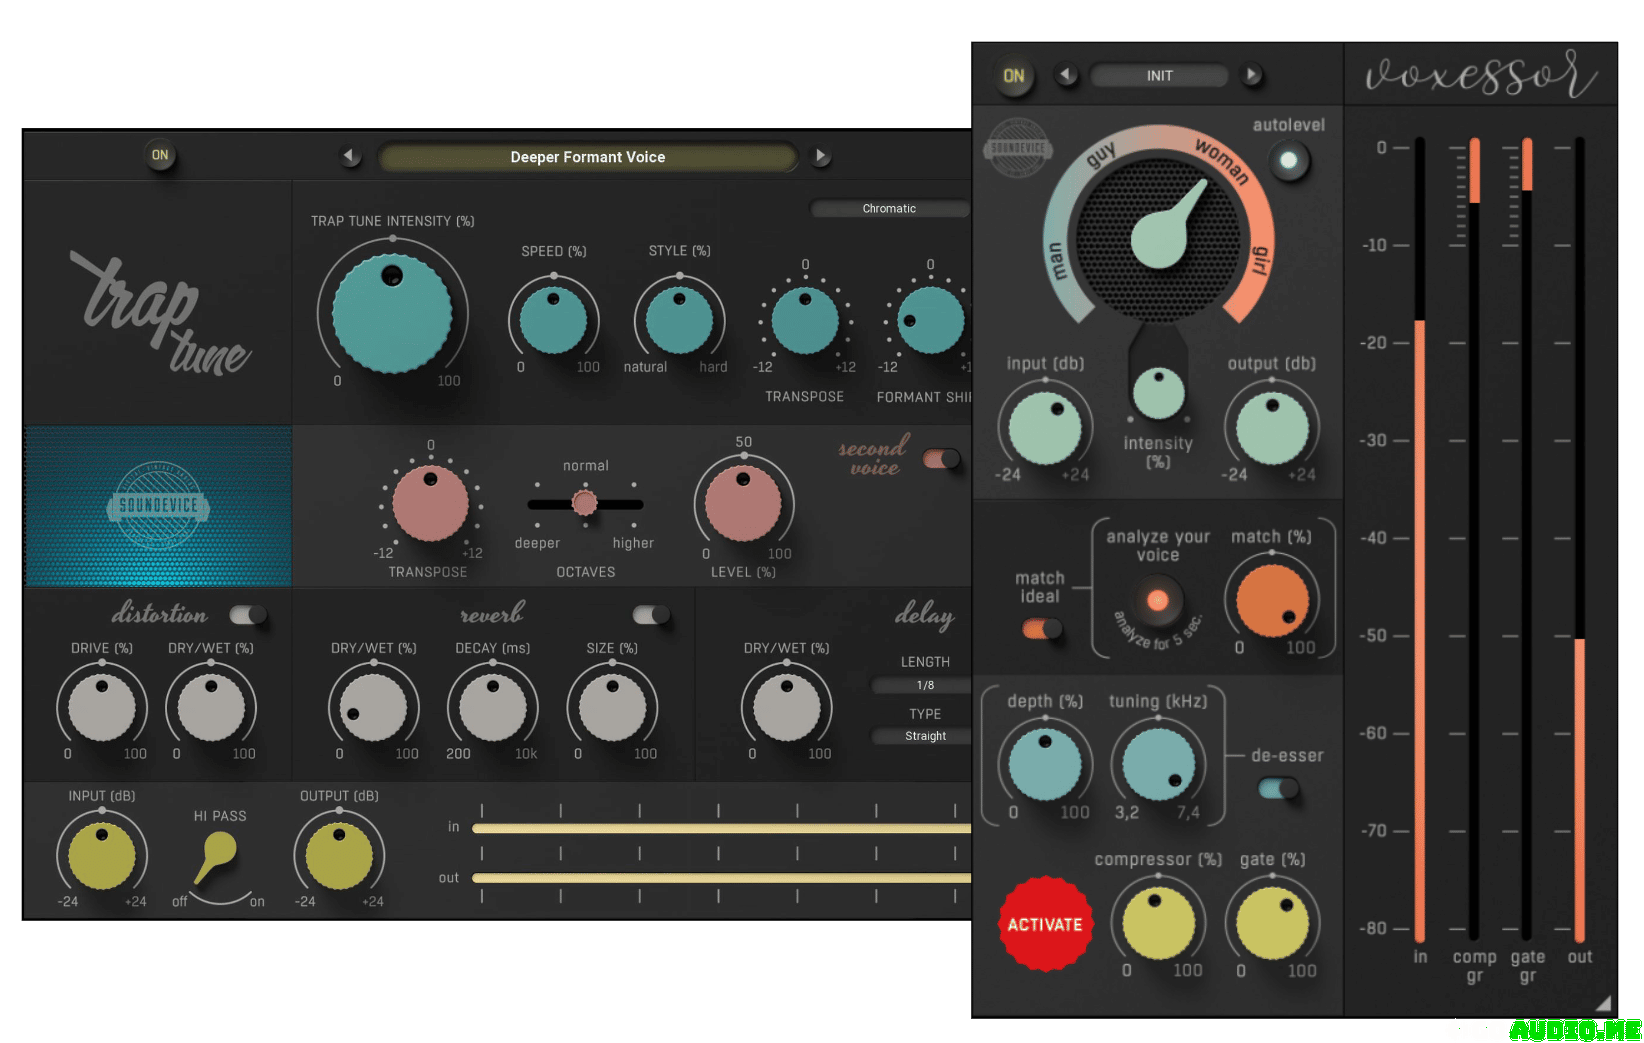The width and height of the screenshot is (1644, 1043).
Task: Click the distortion Dry/Wet knob
Action: coord(211,707)
